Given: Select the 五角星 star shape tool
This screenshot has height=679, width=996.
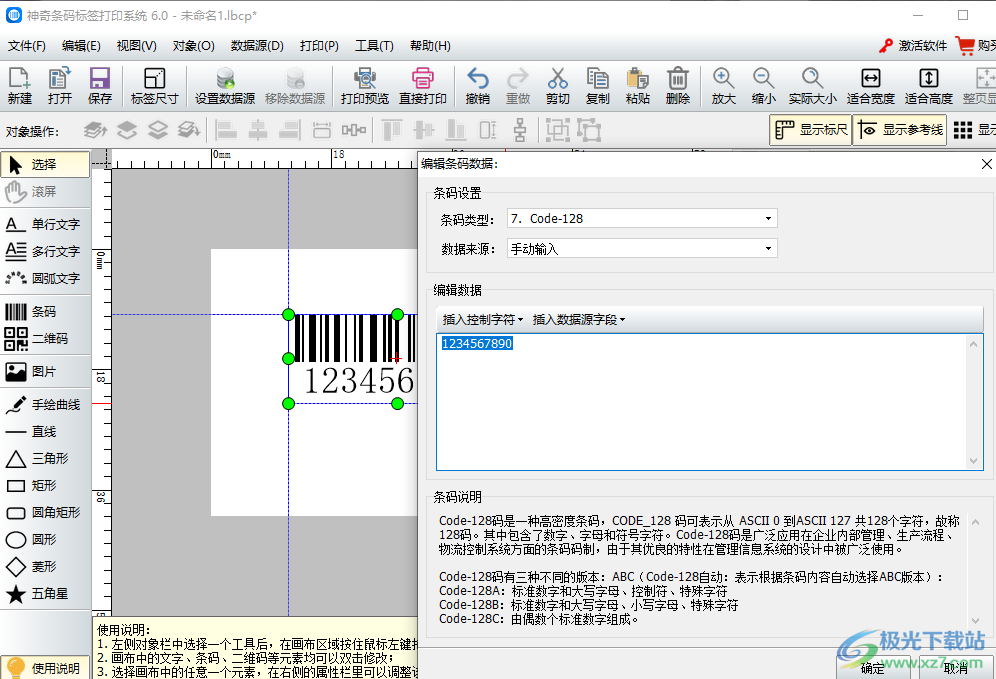Looking at the screenshot, I should [44, 593].
